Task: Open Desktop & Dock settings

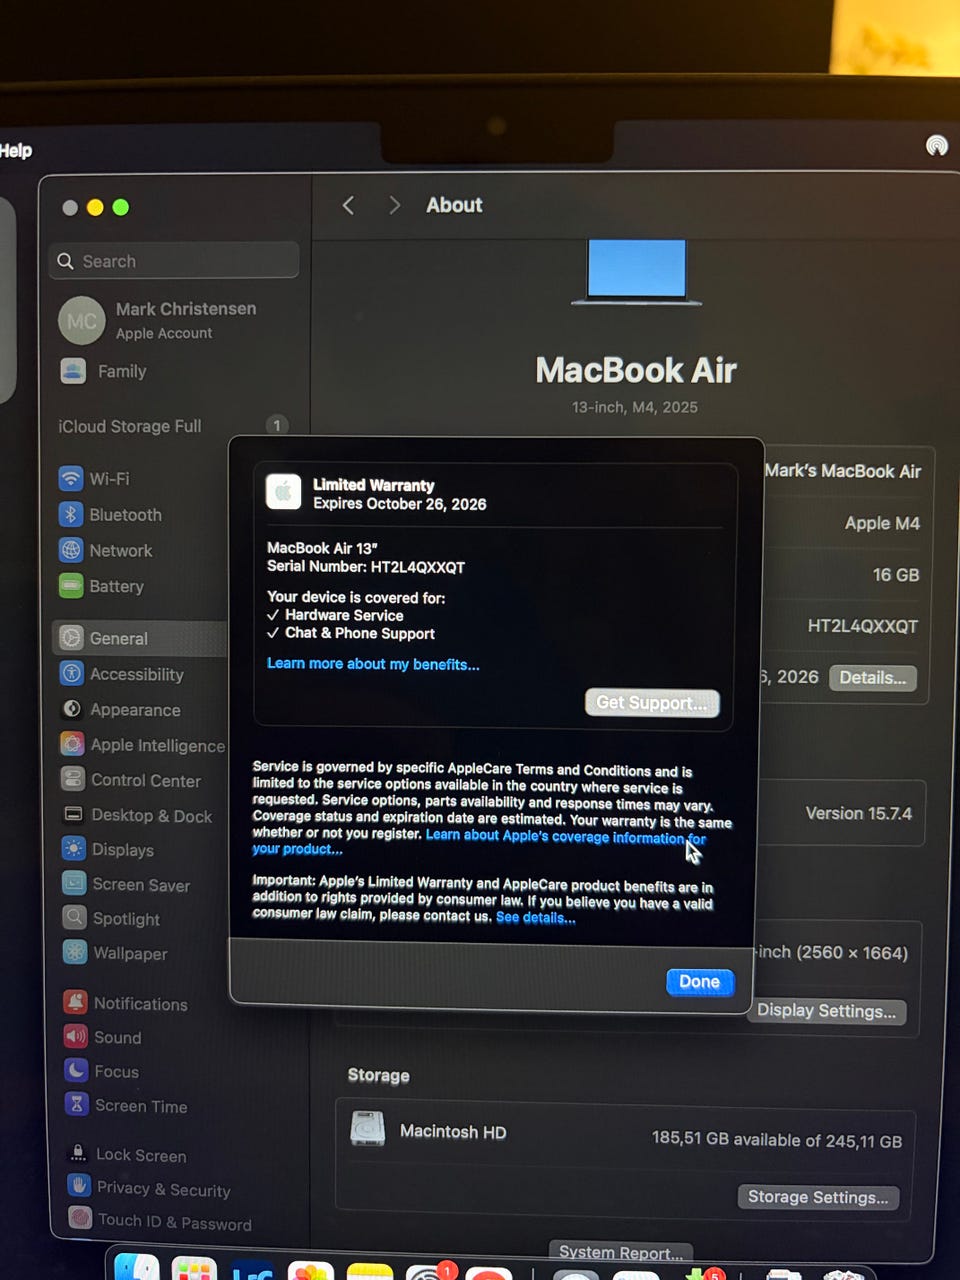Action: point(137,815)
